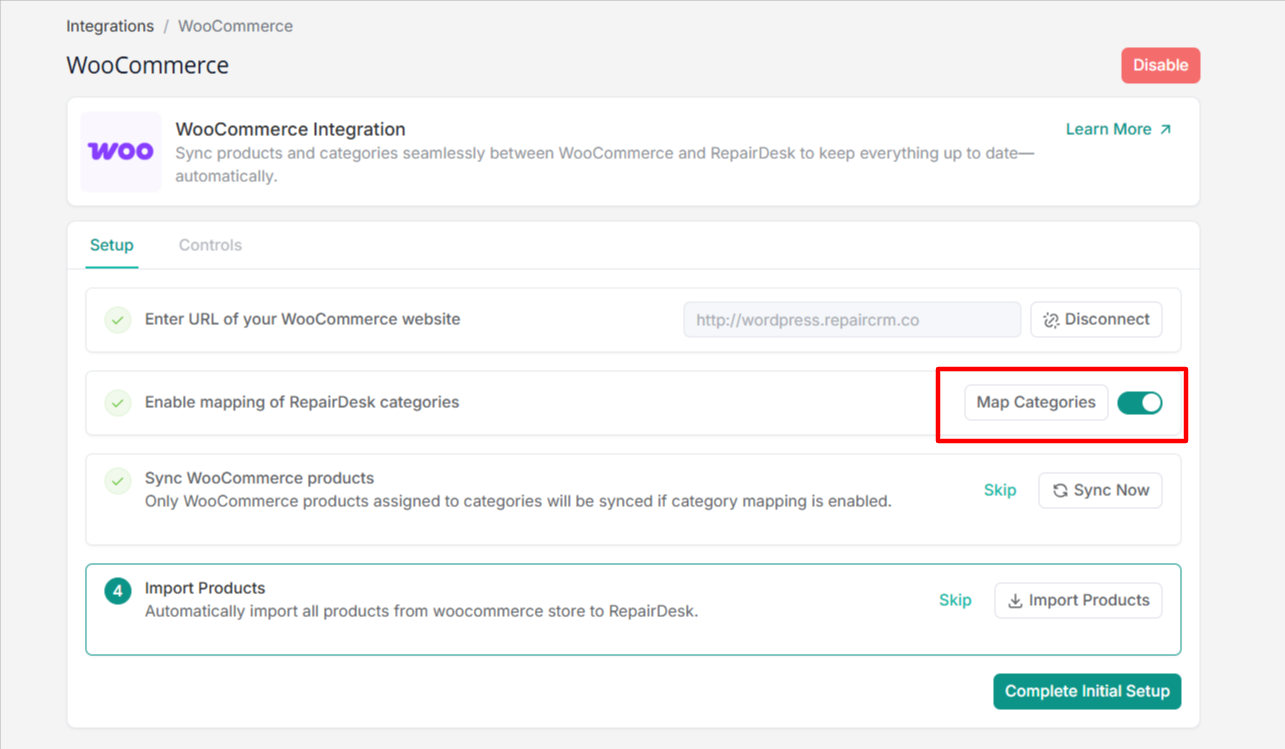Click the checkmark icon beside Sync WooCommerce products
The width and height of the screenshot is (1285, 749).
click(x=118, y=481)
